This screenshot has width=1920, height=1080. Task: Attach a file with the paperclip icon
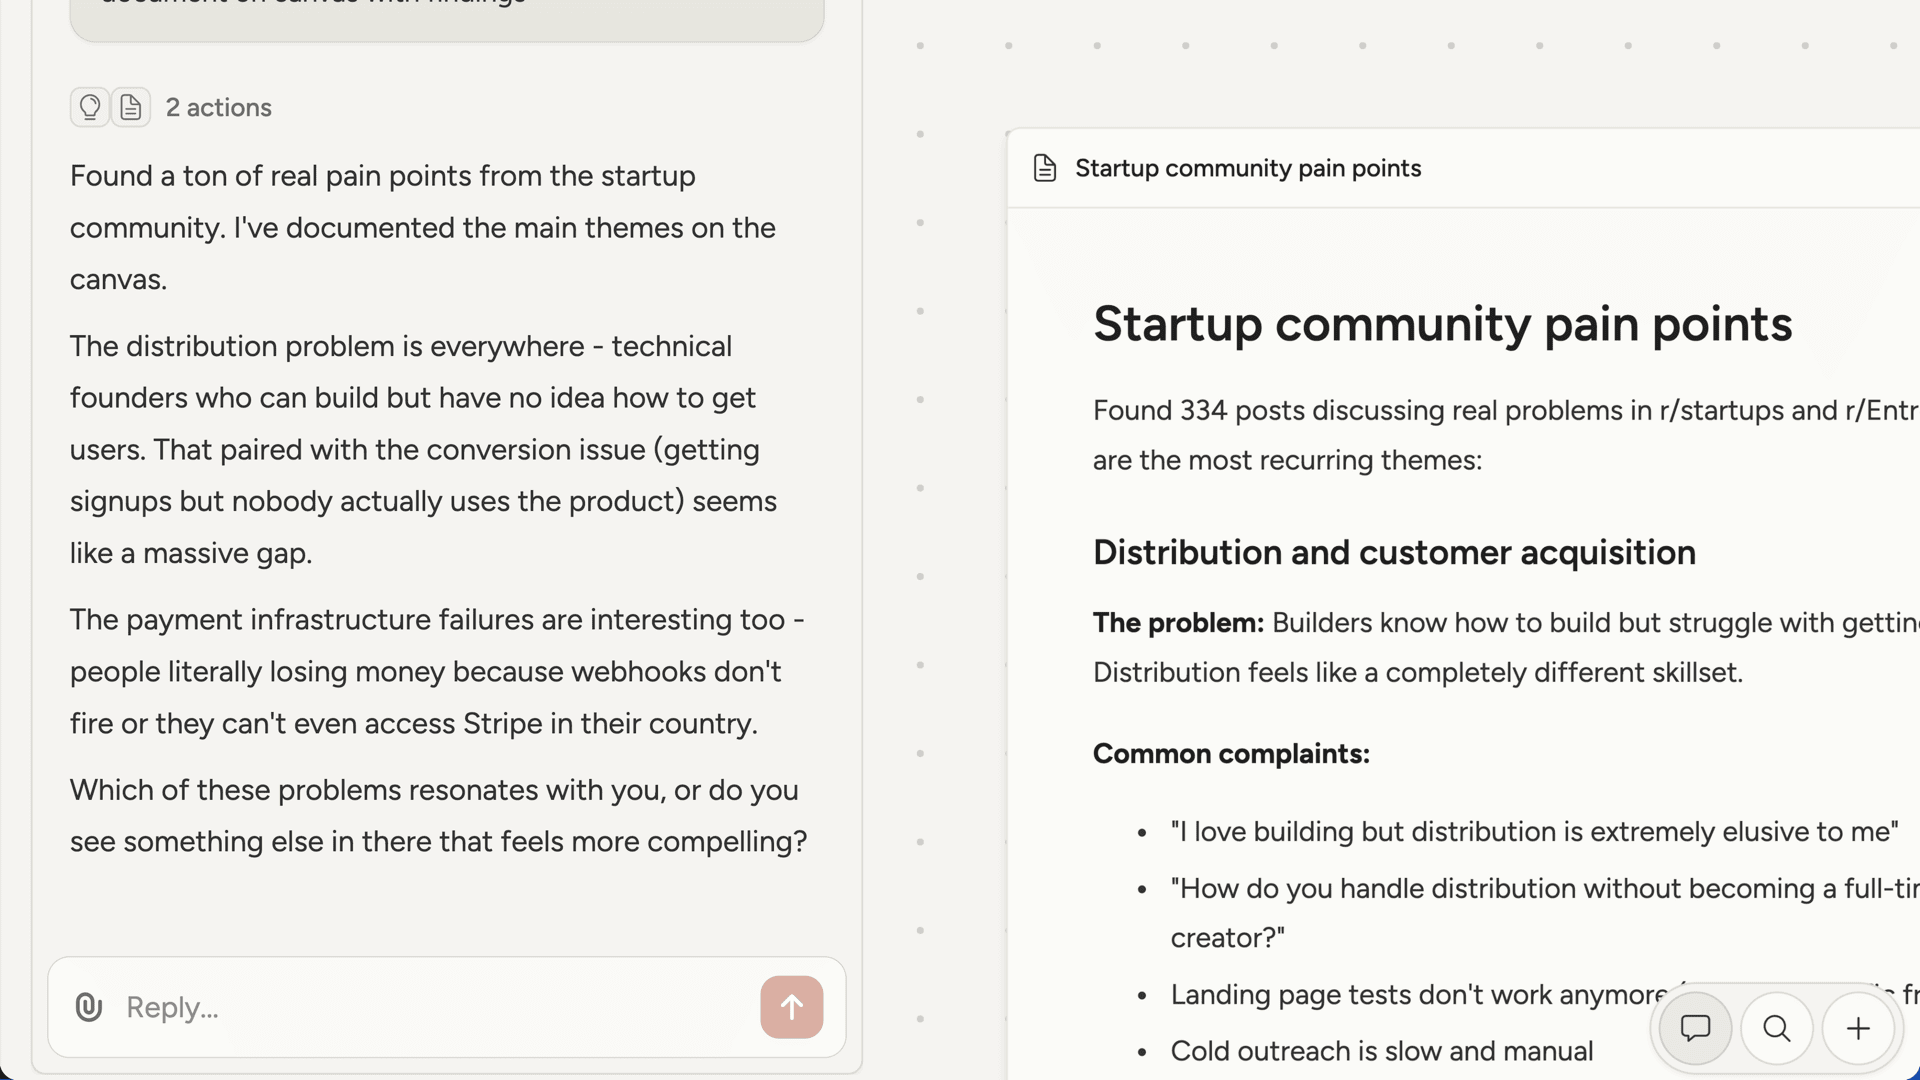point(89,1007)
